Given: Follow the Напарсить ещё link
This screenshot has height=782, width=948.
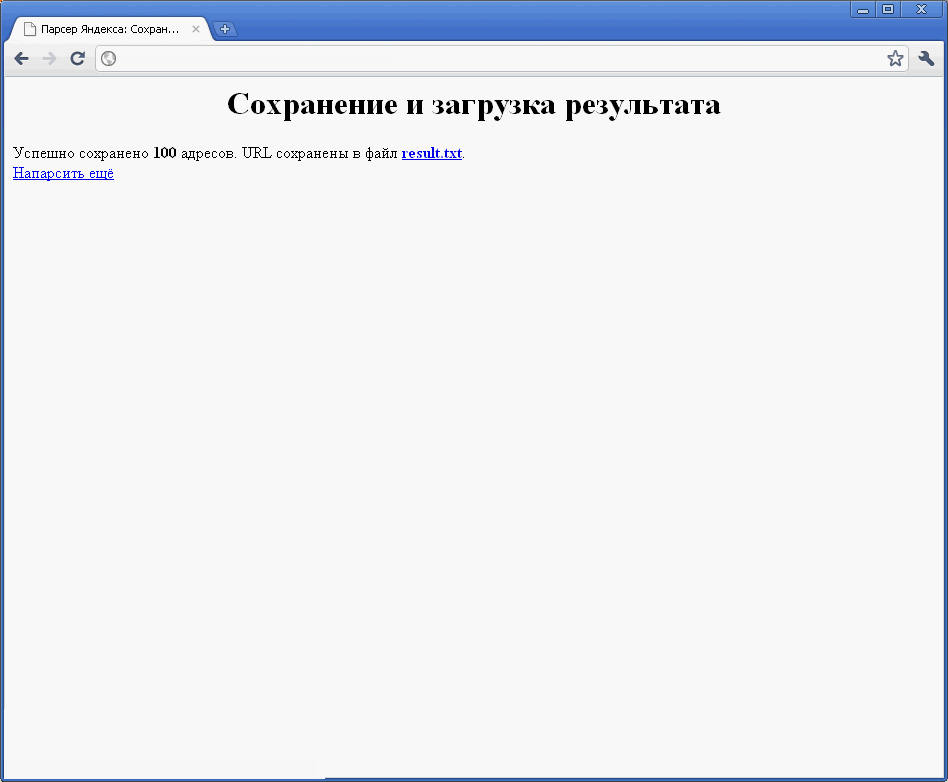Looking at the screenshot, I should pos(63,174).
